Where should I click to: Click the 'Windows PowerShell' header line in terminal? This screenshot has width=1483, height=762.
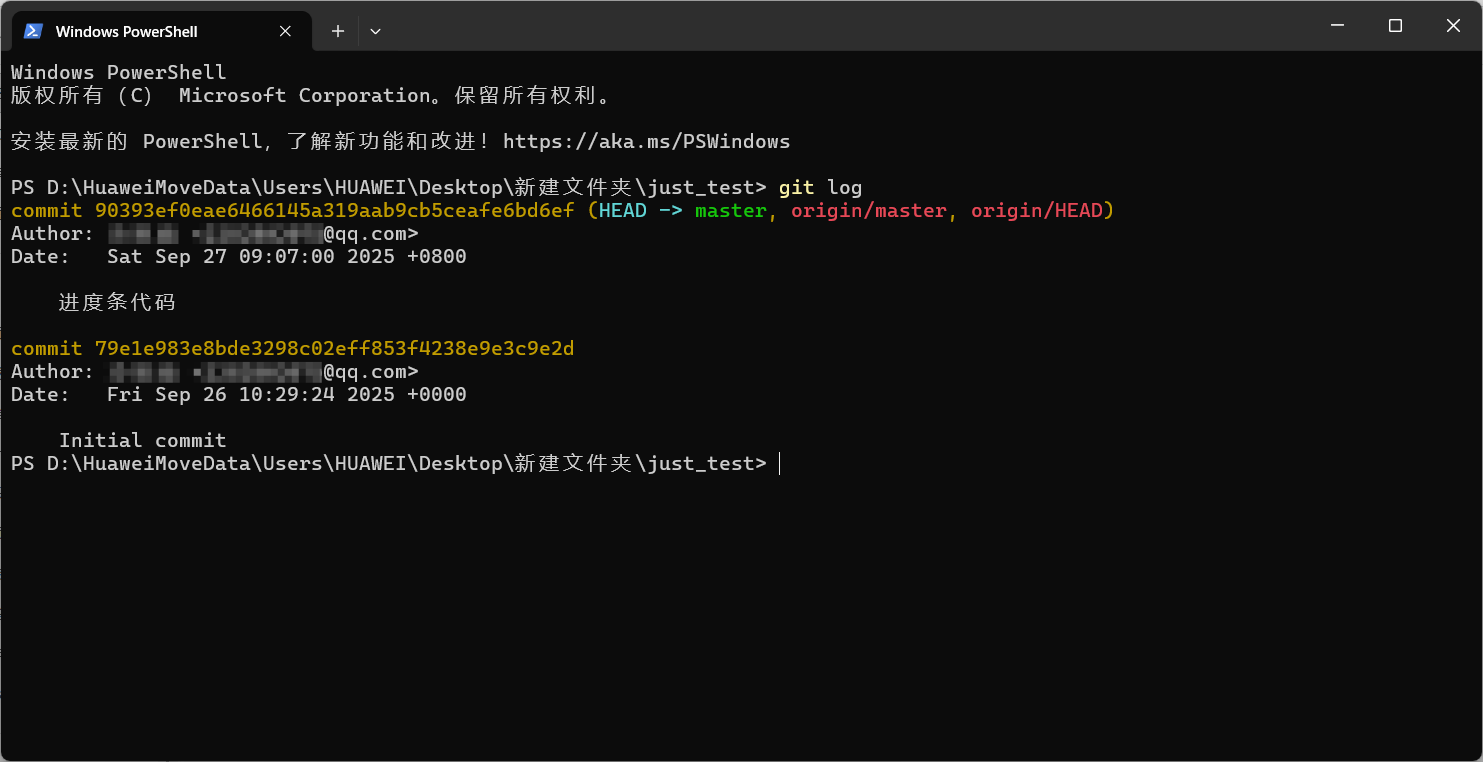click(x=119, y=73)
